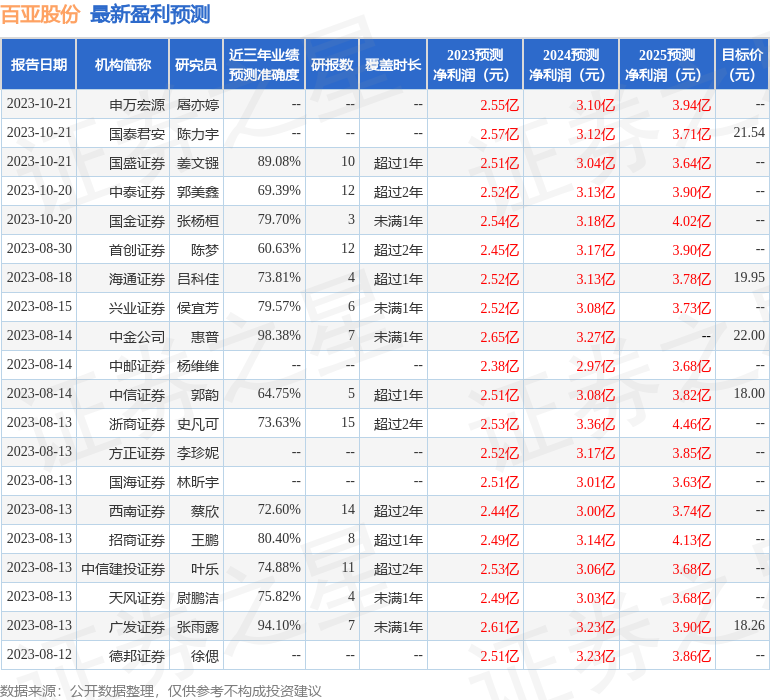Select the 研究员 column header
This screenshot has height=700, width=770.
(x=196, y=64)
